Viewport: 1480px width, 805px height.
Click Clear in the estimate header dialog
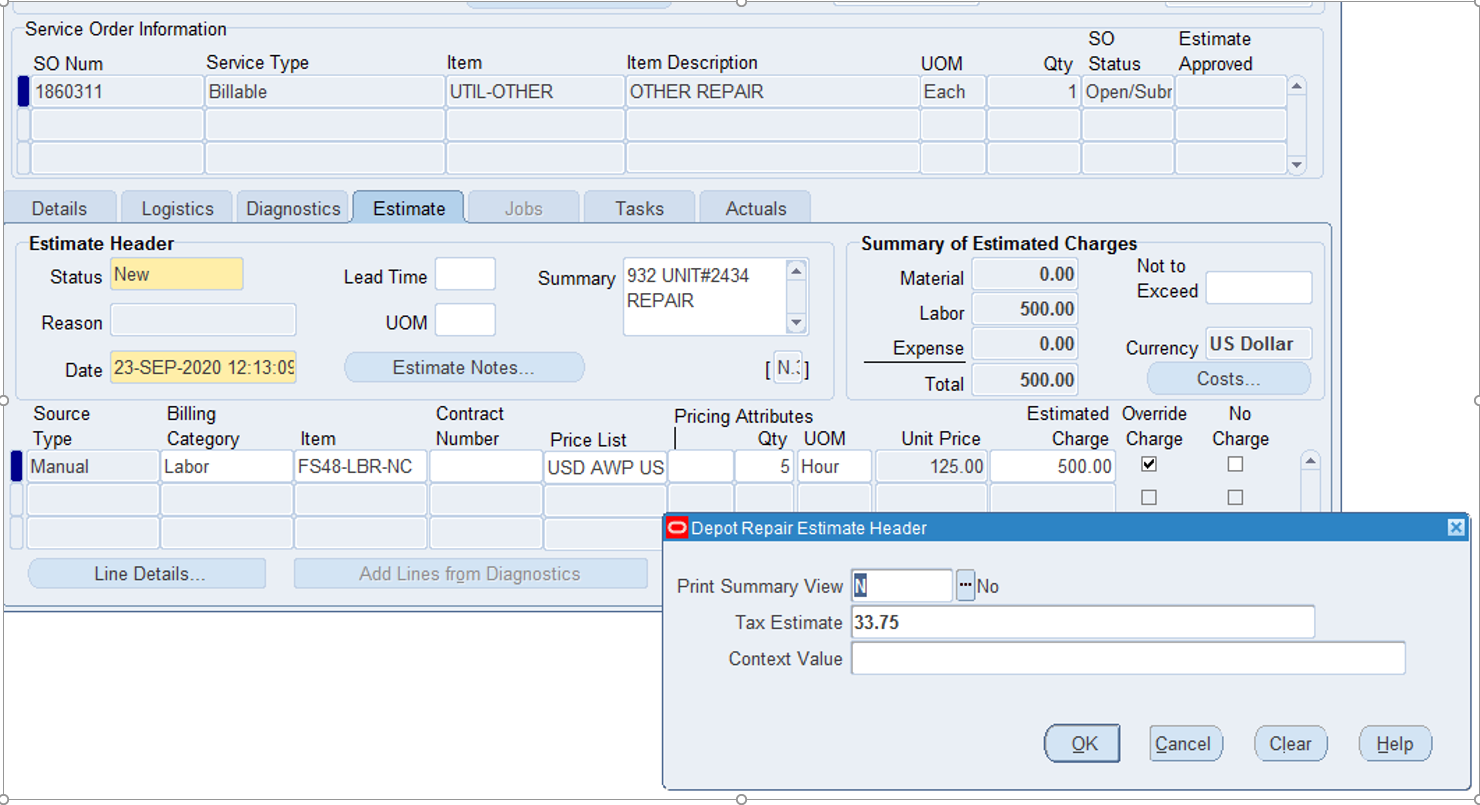tap(1290, 743)
